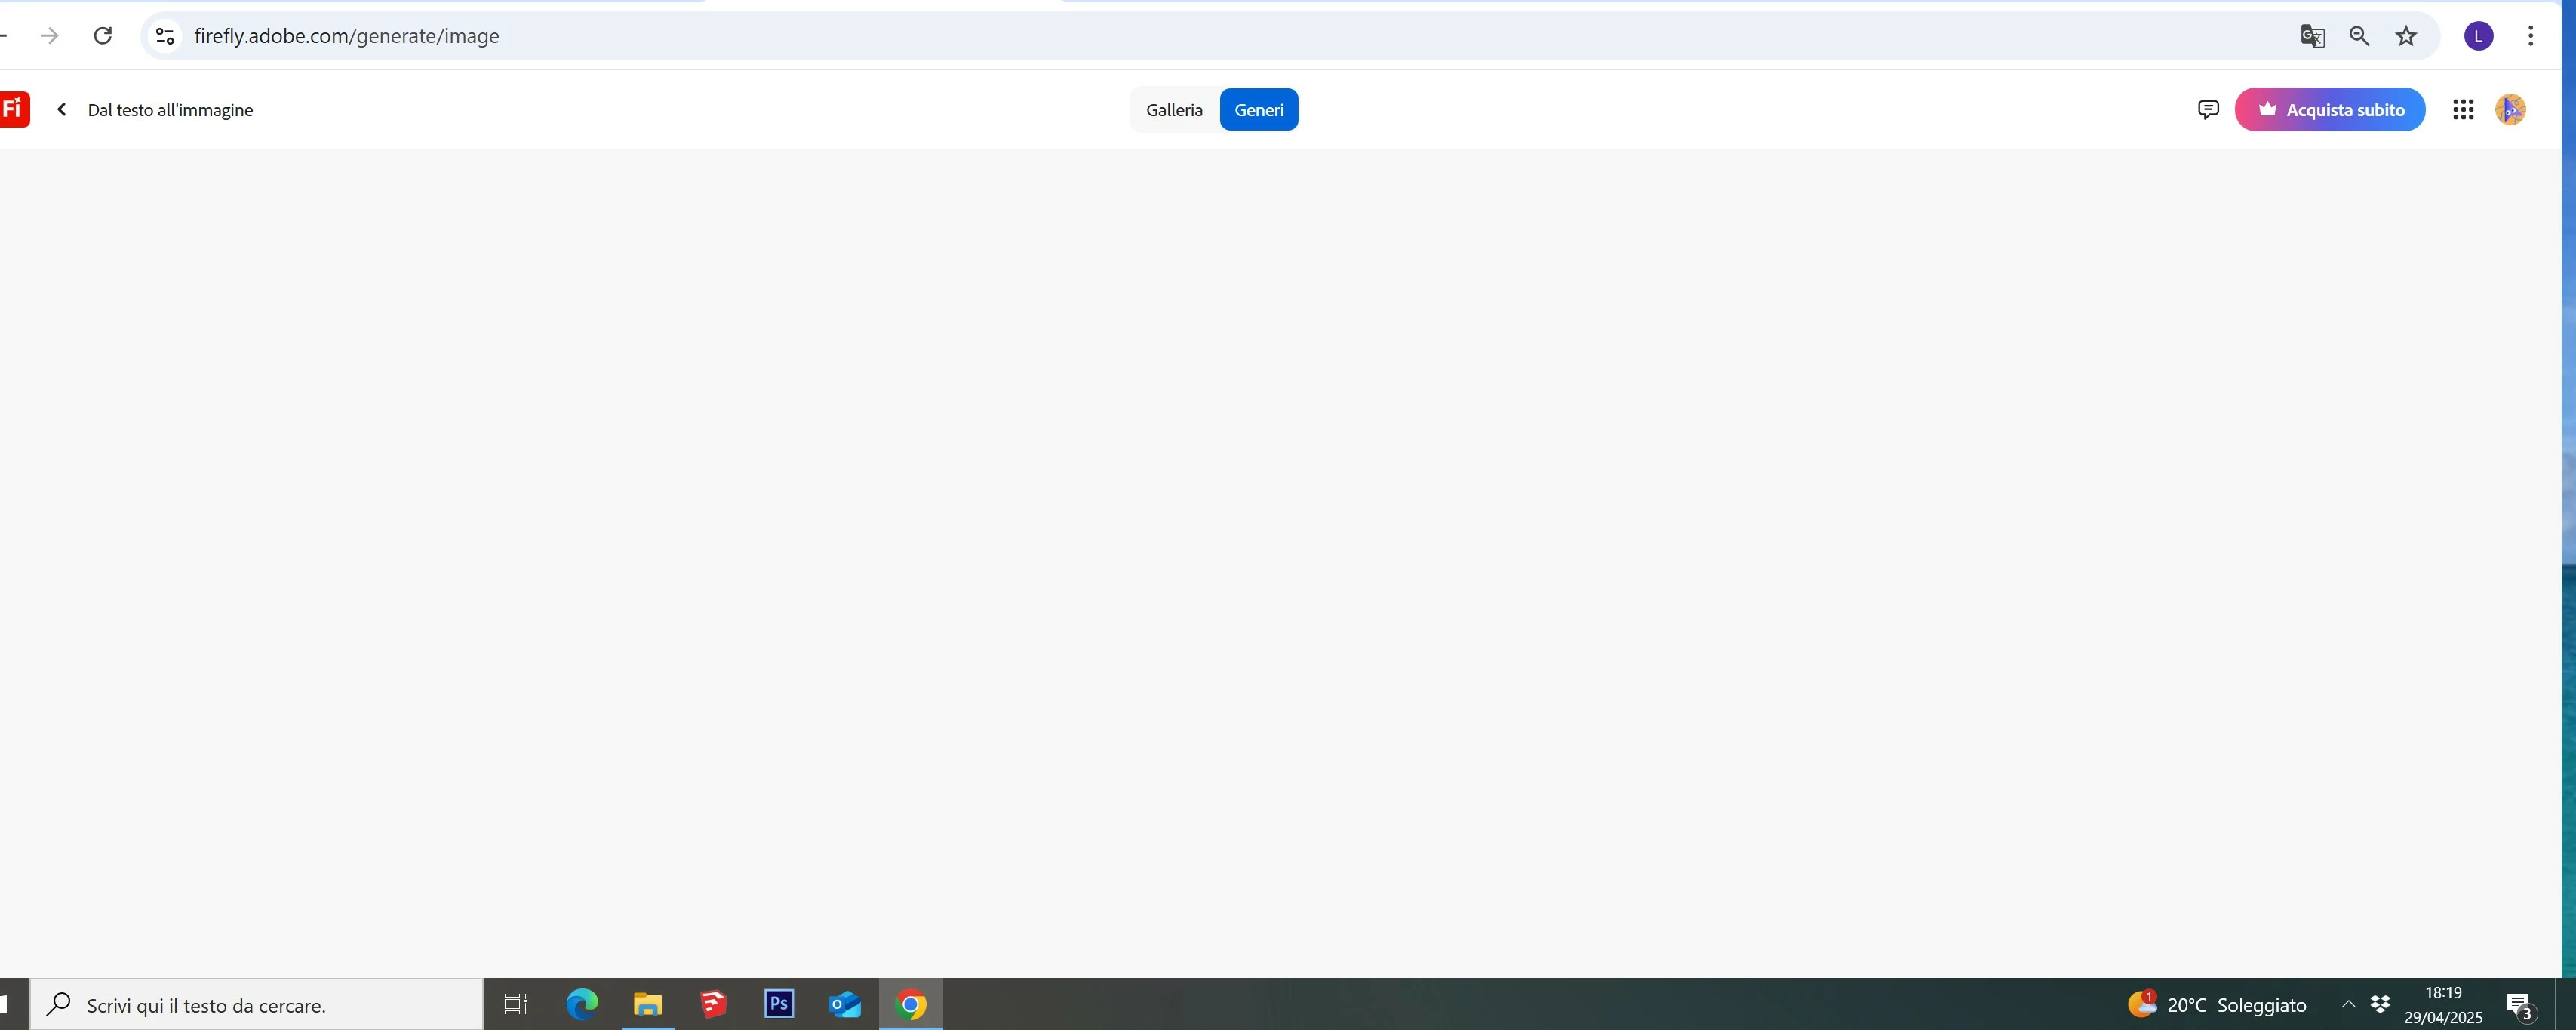View site information icon in address bar
2576x1030 pixels.
(x=165, y=36)
